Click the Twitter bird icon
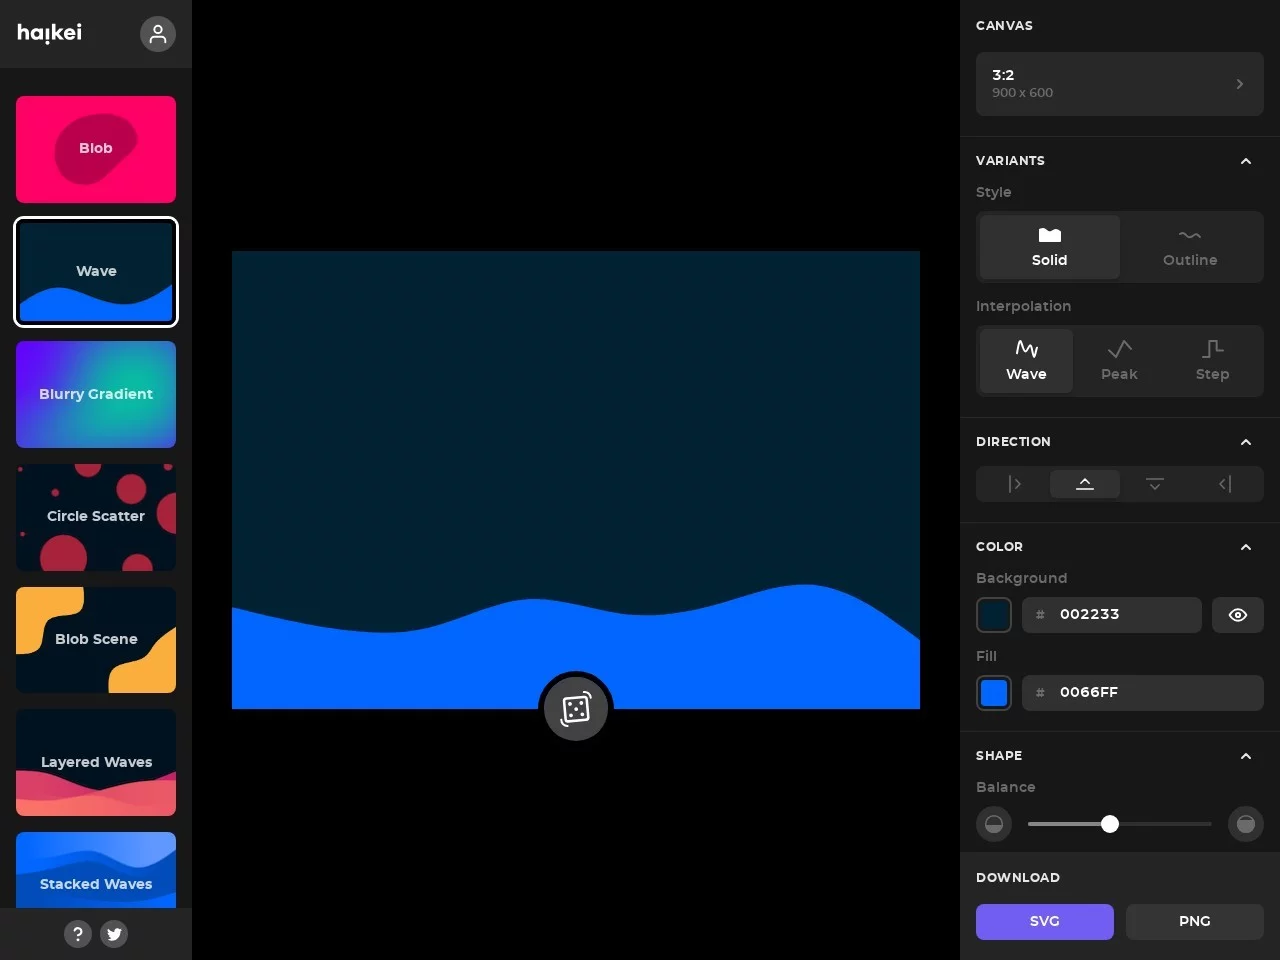This screenshot has width=1280, height=960. click(x=114, y=934)
